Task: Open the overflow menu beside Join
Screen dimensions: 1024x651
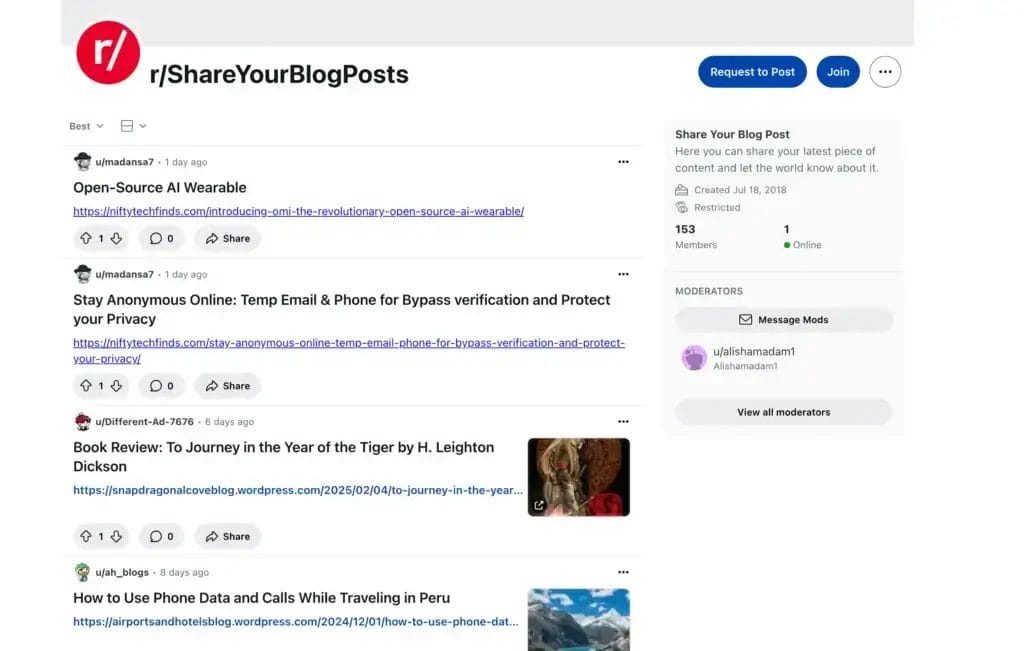Action: pyautogui.click(x=885, y=71)
